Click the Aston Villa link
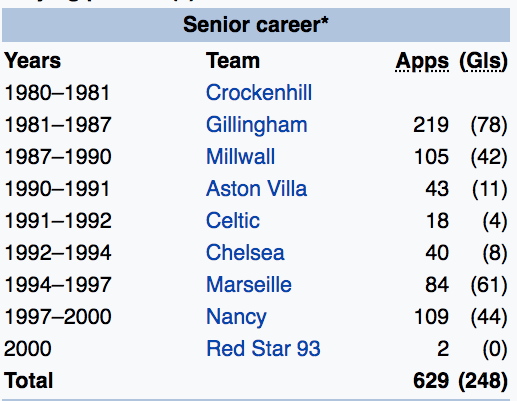 [256, 188]
